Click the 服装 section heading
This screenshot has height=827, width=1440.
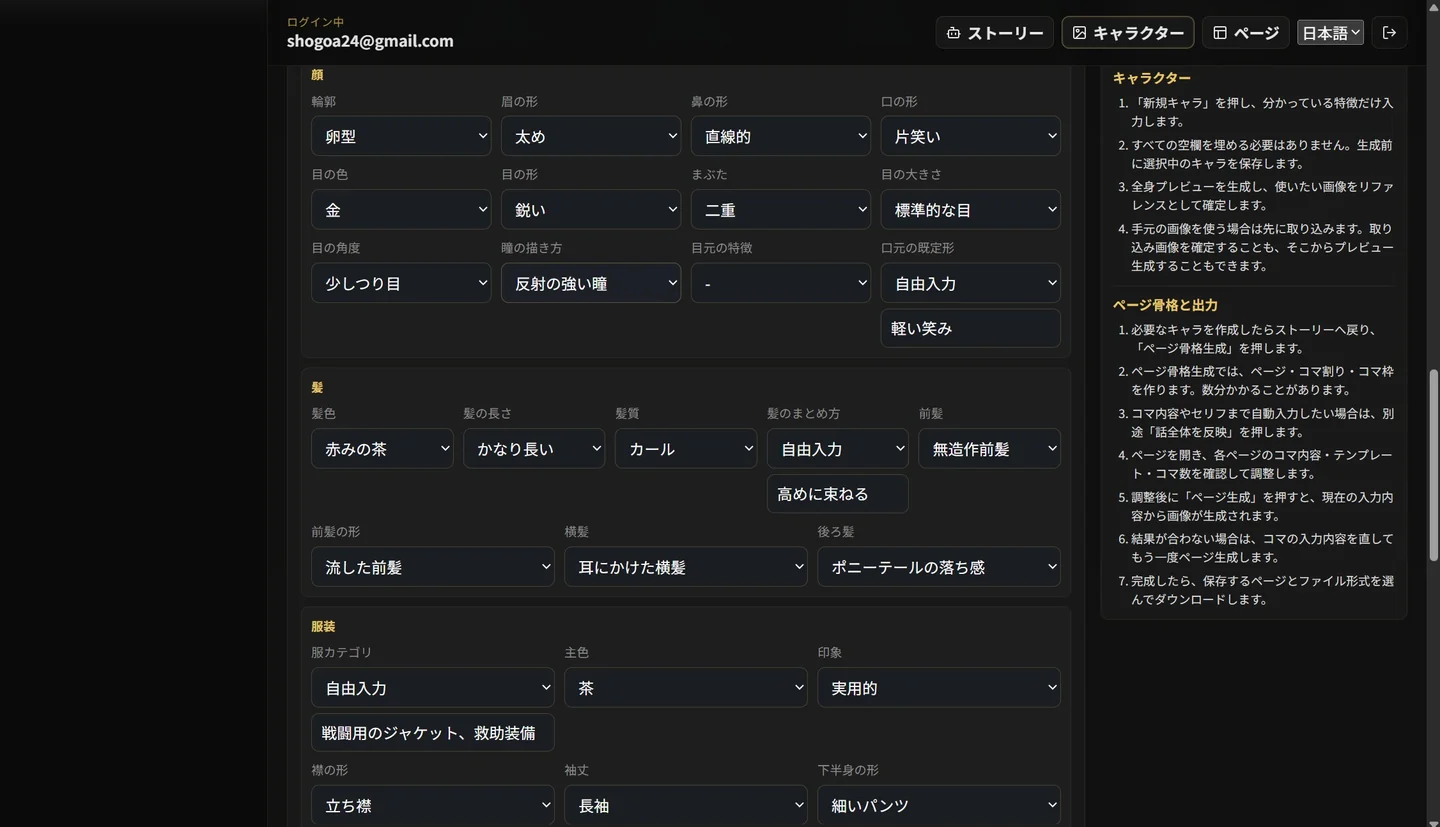click(323, 626)
